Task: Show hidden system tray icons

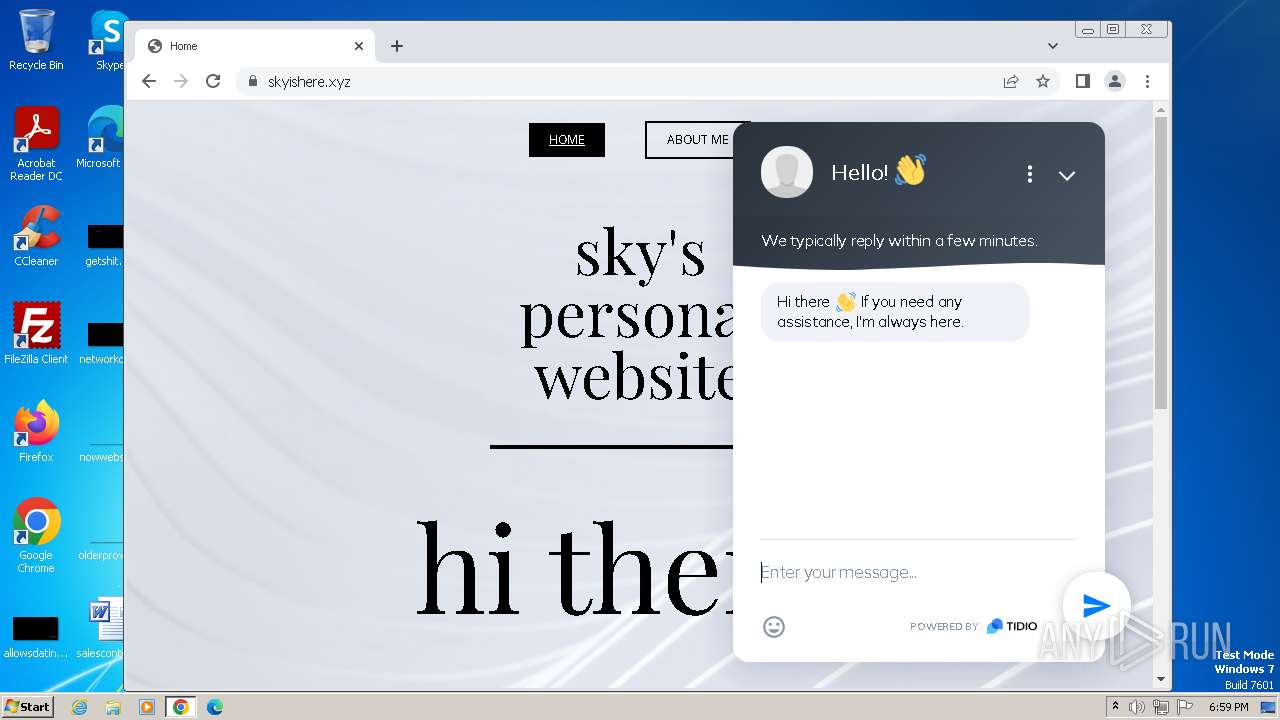Action: click(1115, 707)
